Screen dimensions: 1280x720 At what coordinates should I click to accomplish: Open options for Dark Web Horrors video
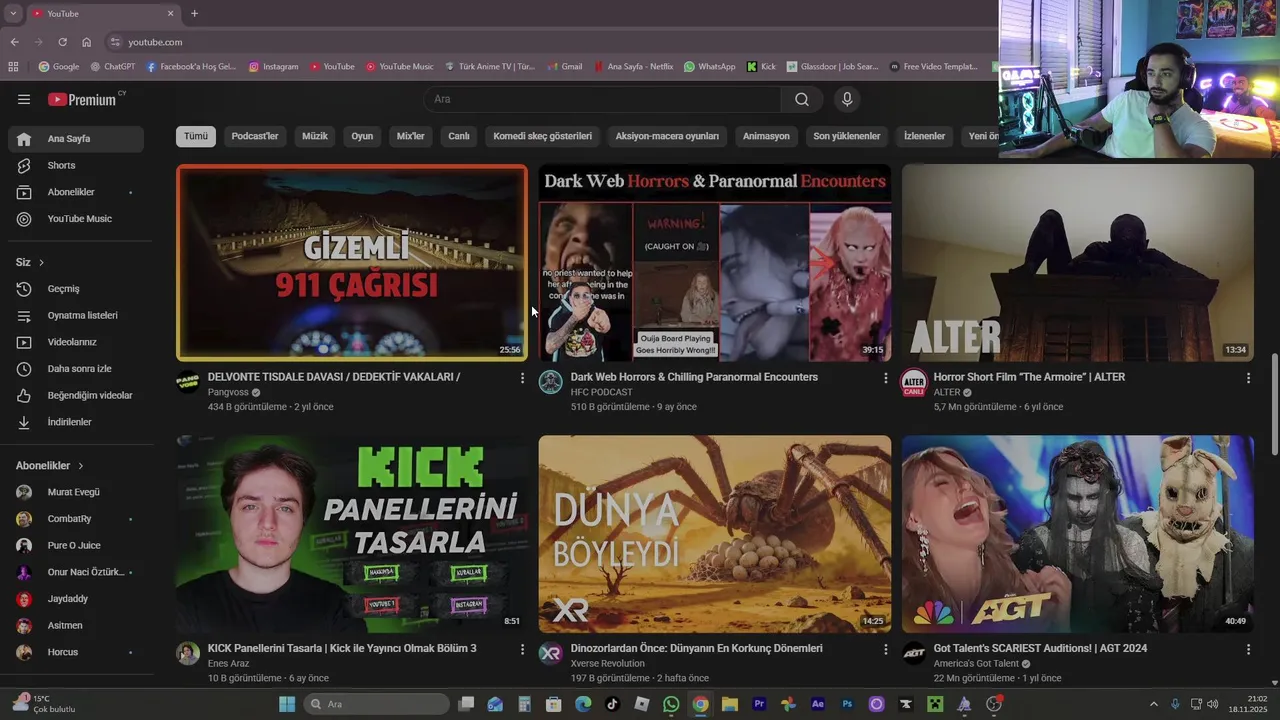[x=885, y=378]
